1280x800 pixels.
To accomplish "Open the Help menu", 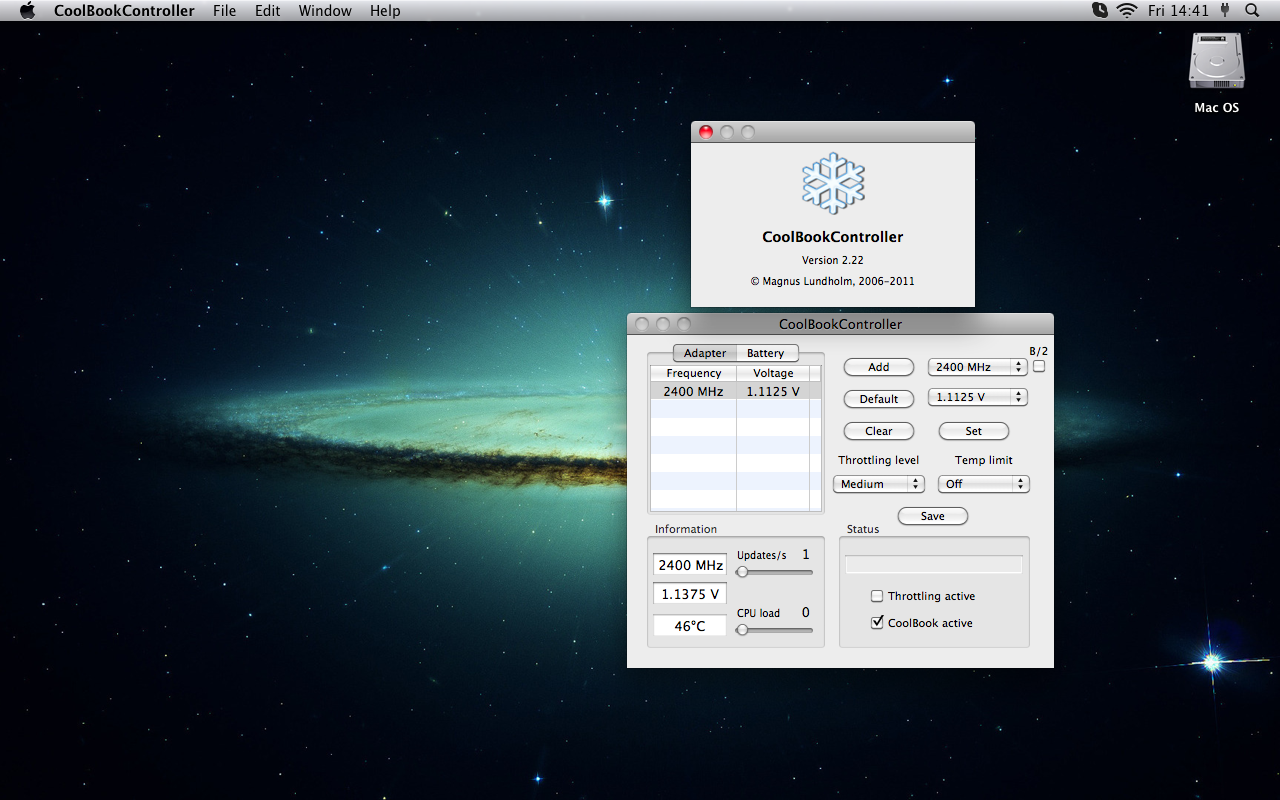I will point(385,10).
